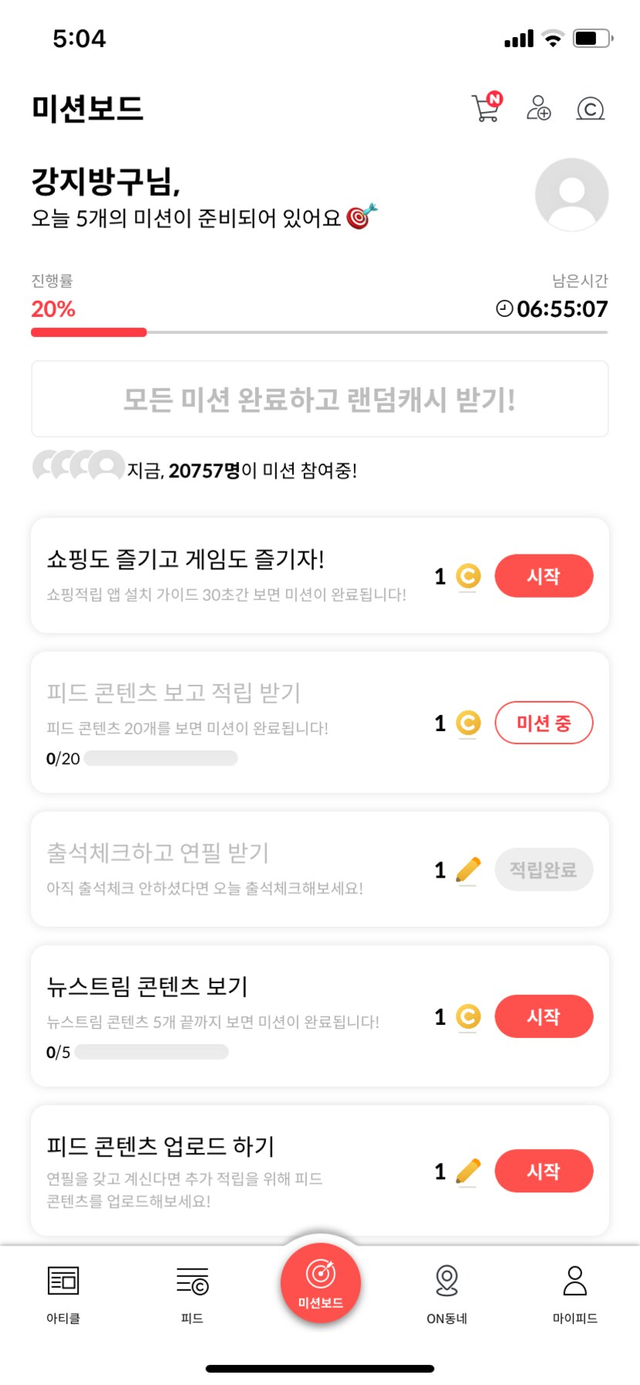Click the red mission progress bar
Image resolution: width=640 pixels, height=1385 pixels.
coord(89,332)
